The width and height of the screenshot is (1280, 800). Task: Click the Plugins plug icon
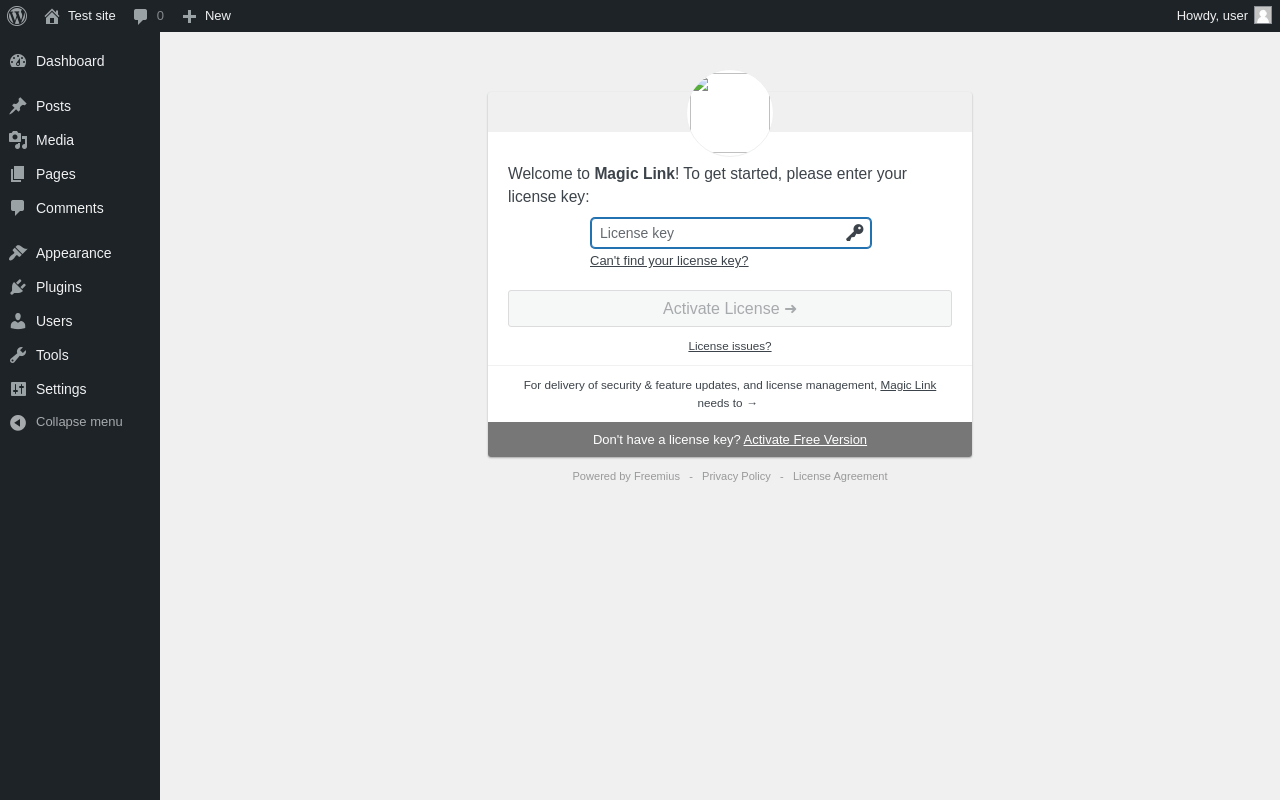pyautogui.click(x=18, y=287)
